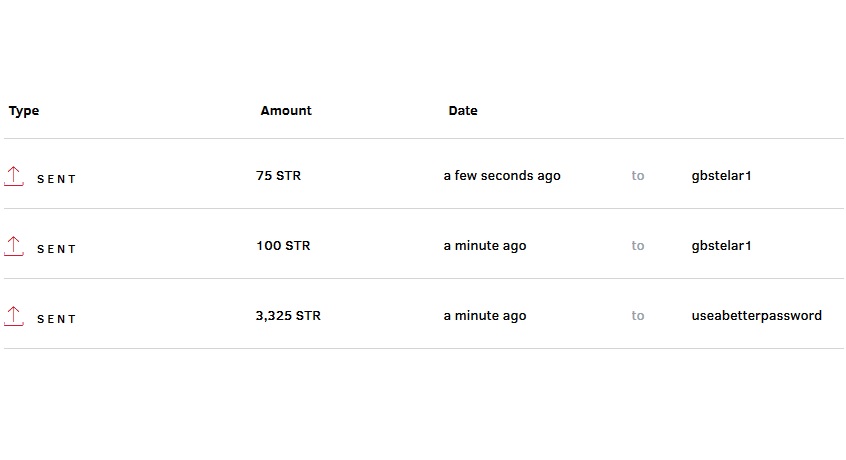Select the 100 STR amount
846x460 pixels.
[283, 246]
